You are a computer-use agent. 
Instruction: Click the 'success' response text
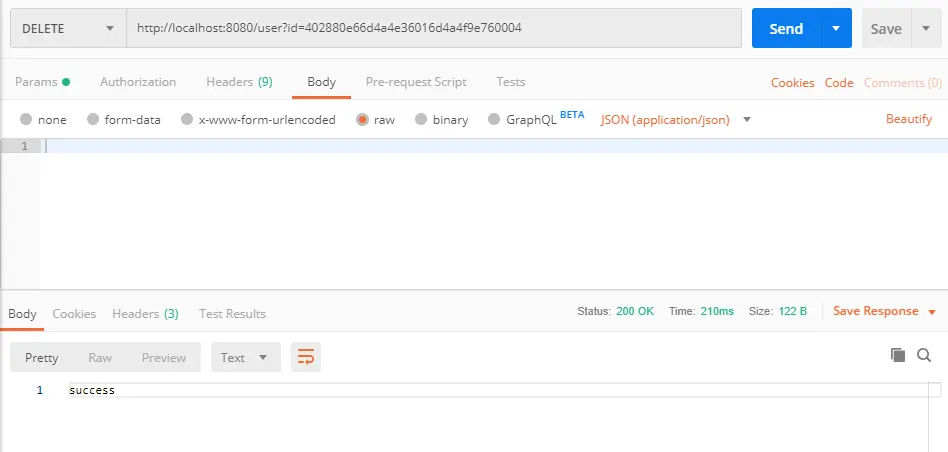(x=92, y=390)
